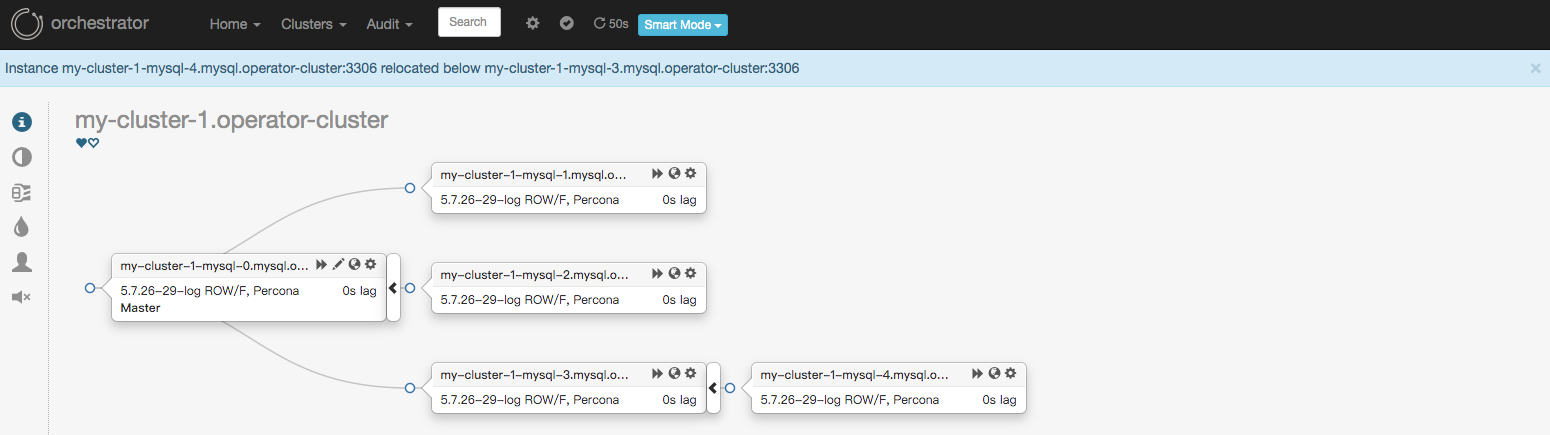Open cluster info sidebar icon
Screen dimensions: 1550x435
pyautogui.click(x=22, y=122)
